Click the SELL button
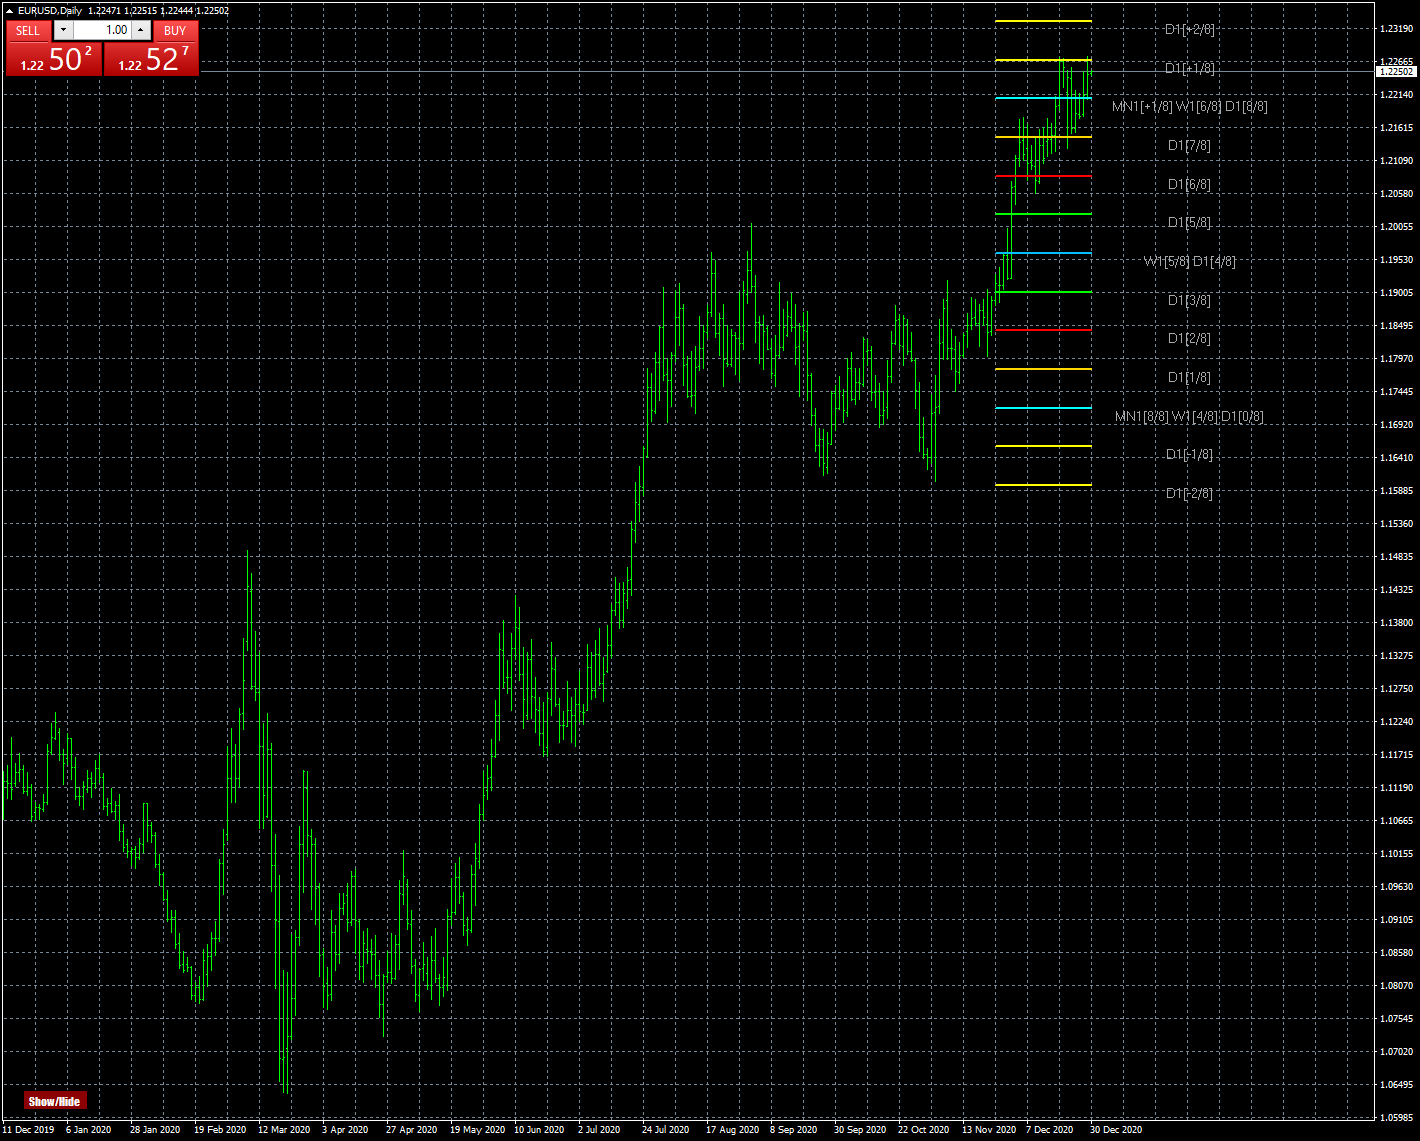The width and height of the screenshot is (1420, 1141). 28,31
